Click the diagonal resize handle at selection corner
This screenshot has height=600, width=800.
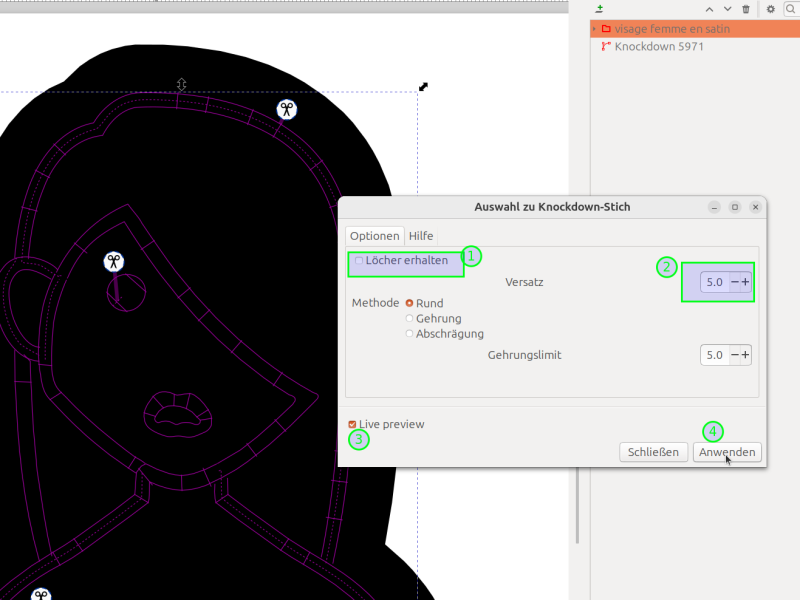423,87
